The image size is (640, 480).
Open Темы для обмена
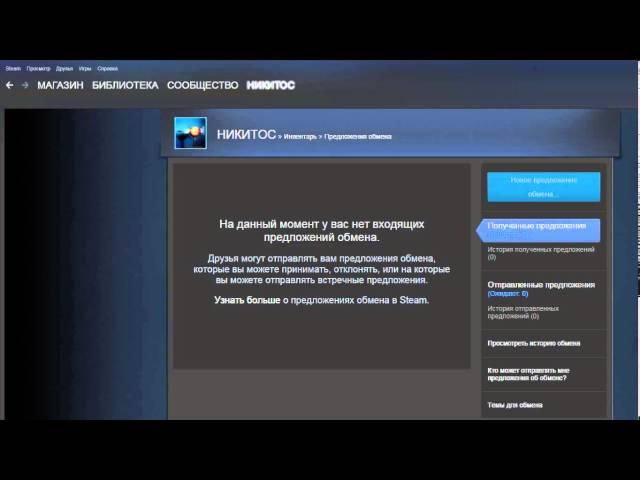[x=515, y=405]
